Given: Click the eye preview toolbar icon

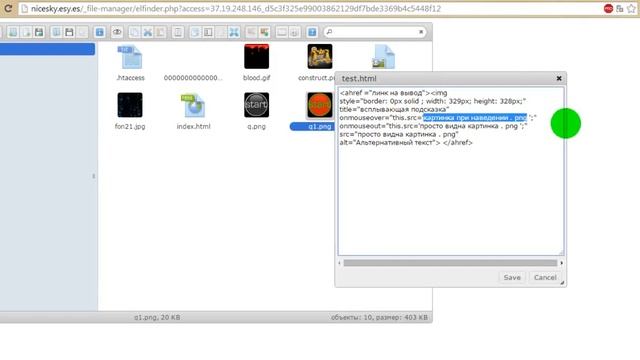Looking at the screenshot, I should (x=117, y=32).
